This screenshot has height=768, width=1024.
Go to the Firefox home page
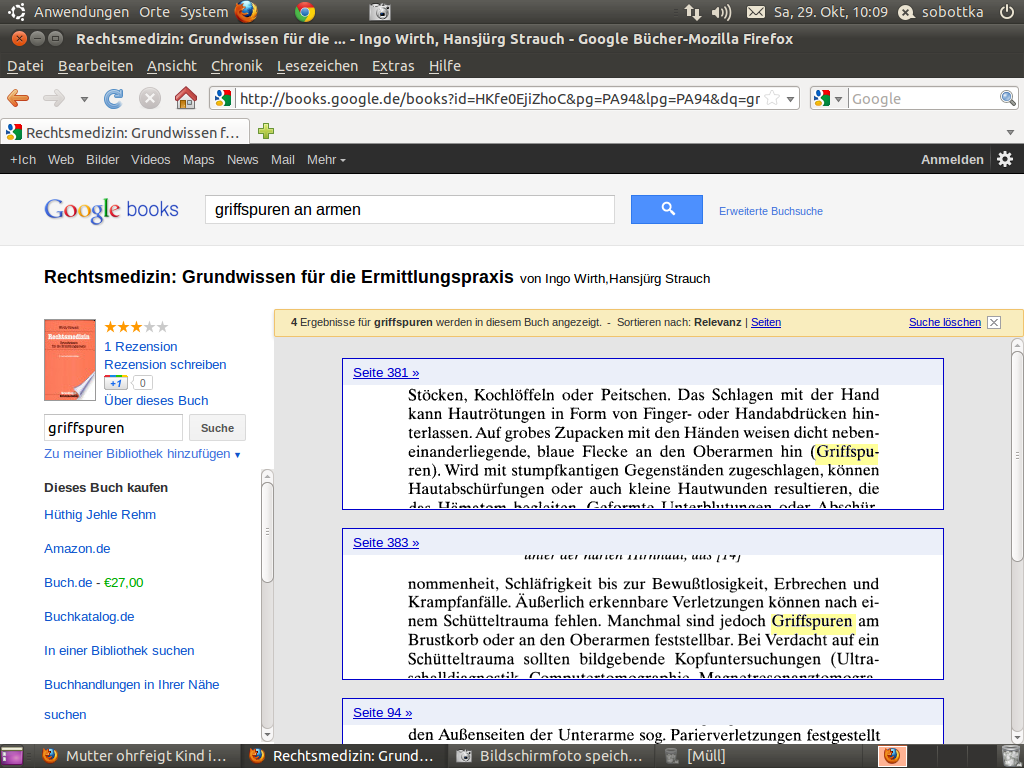pyautogui.click(x=185, y=99)
